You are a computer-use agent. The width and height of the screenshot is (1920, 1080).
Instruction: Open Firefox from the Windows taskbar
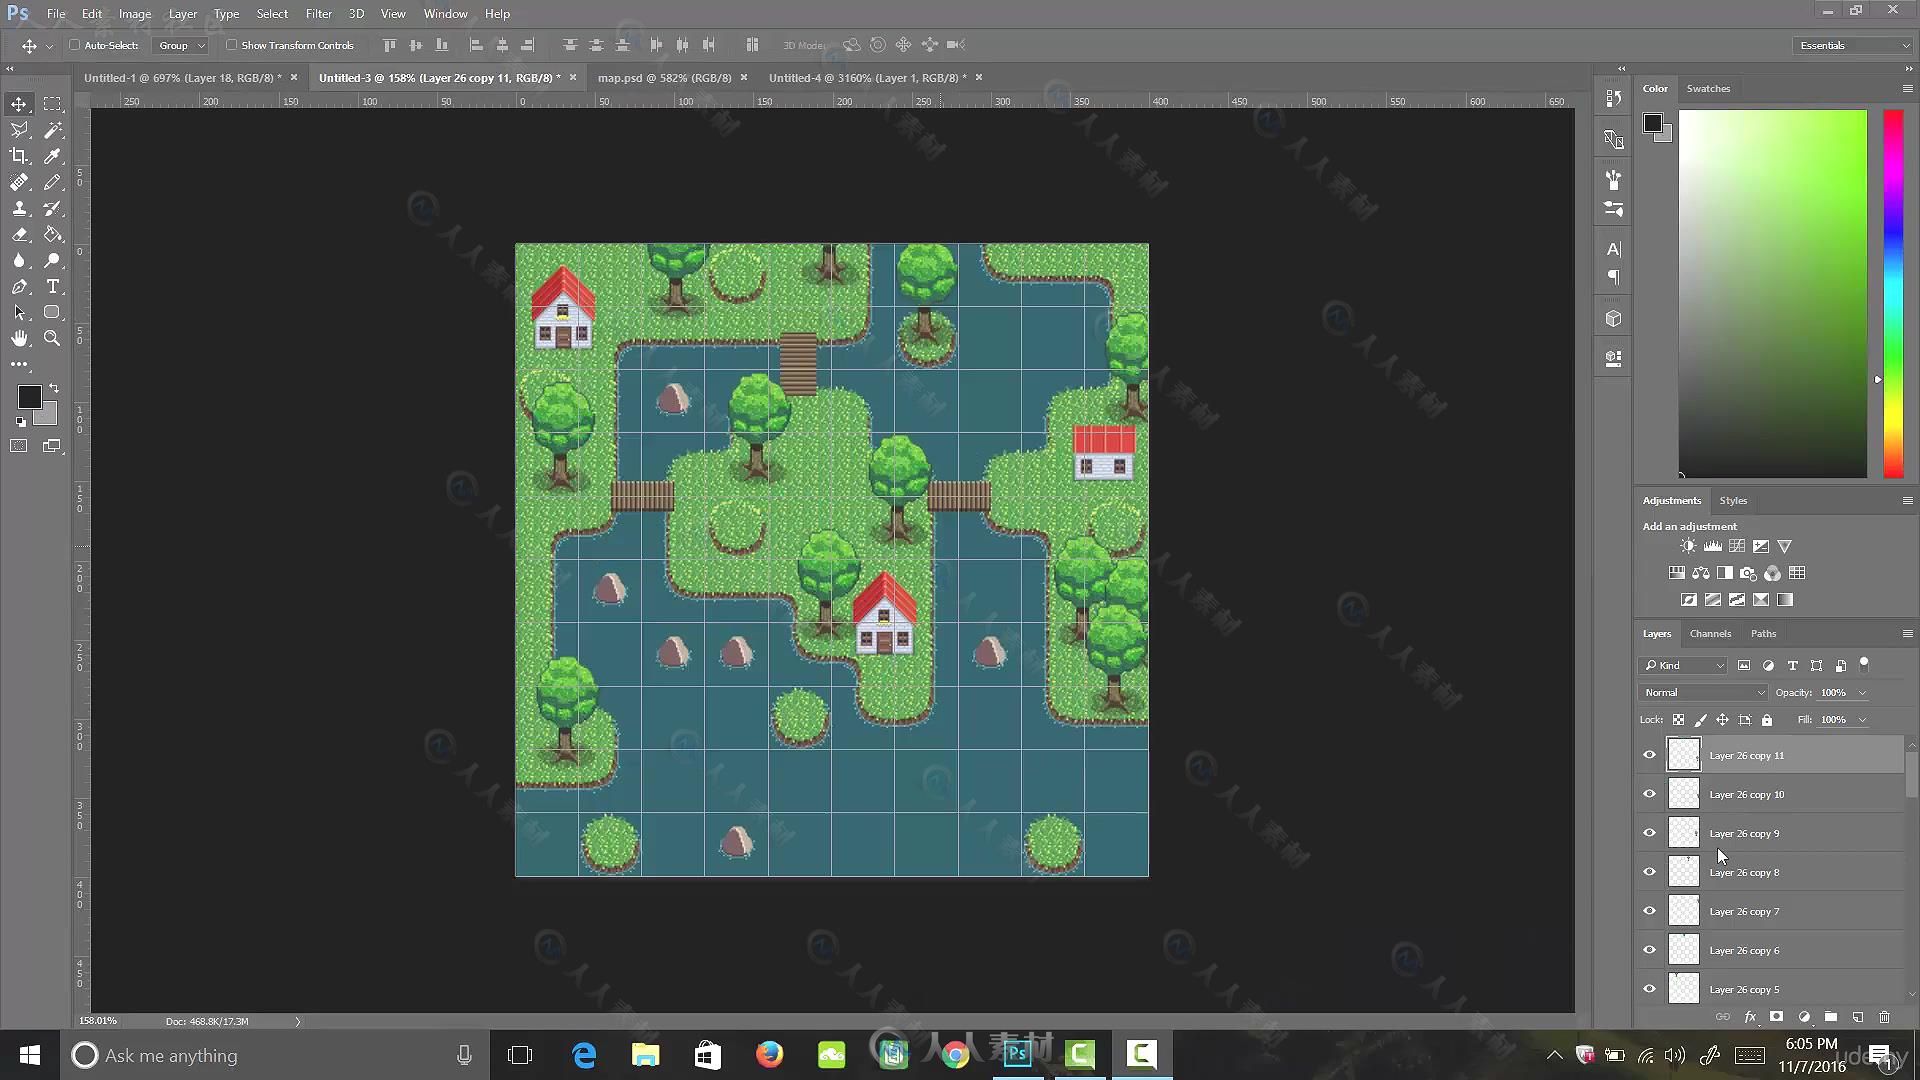[x=769, y=1055]
